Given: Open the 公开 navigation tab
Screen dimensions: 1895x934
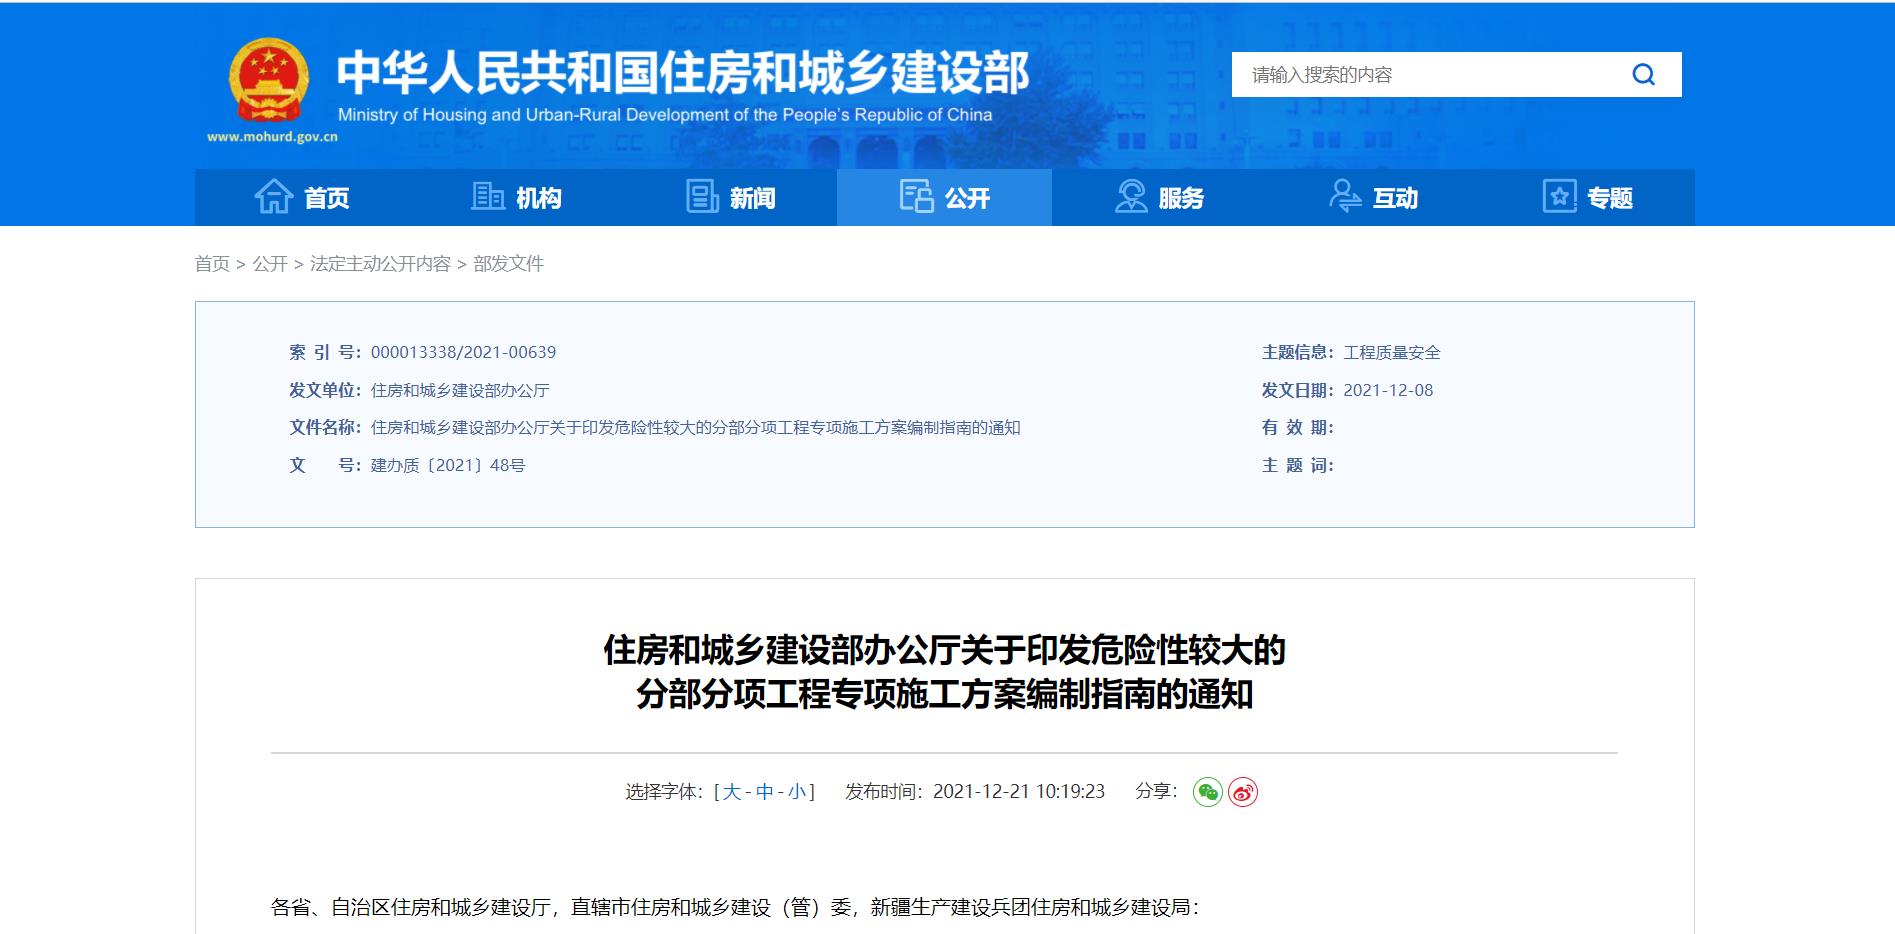Looking at the screenshot, I should pos(944,197).
